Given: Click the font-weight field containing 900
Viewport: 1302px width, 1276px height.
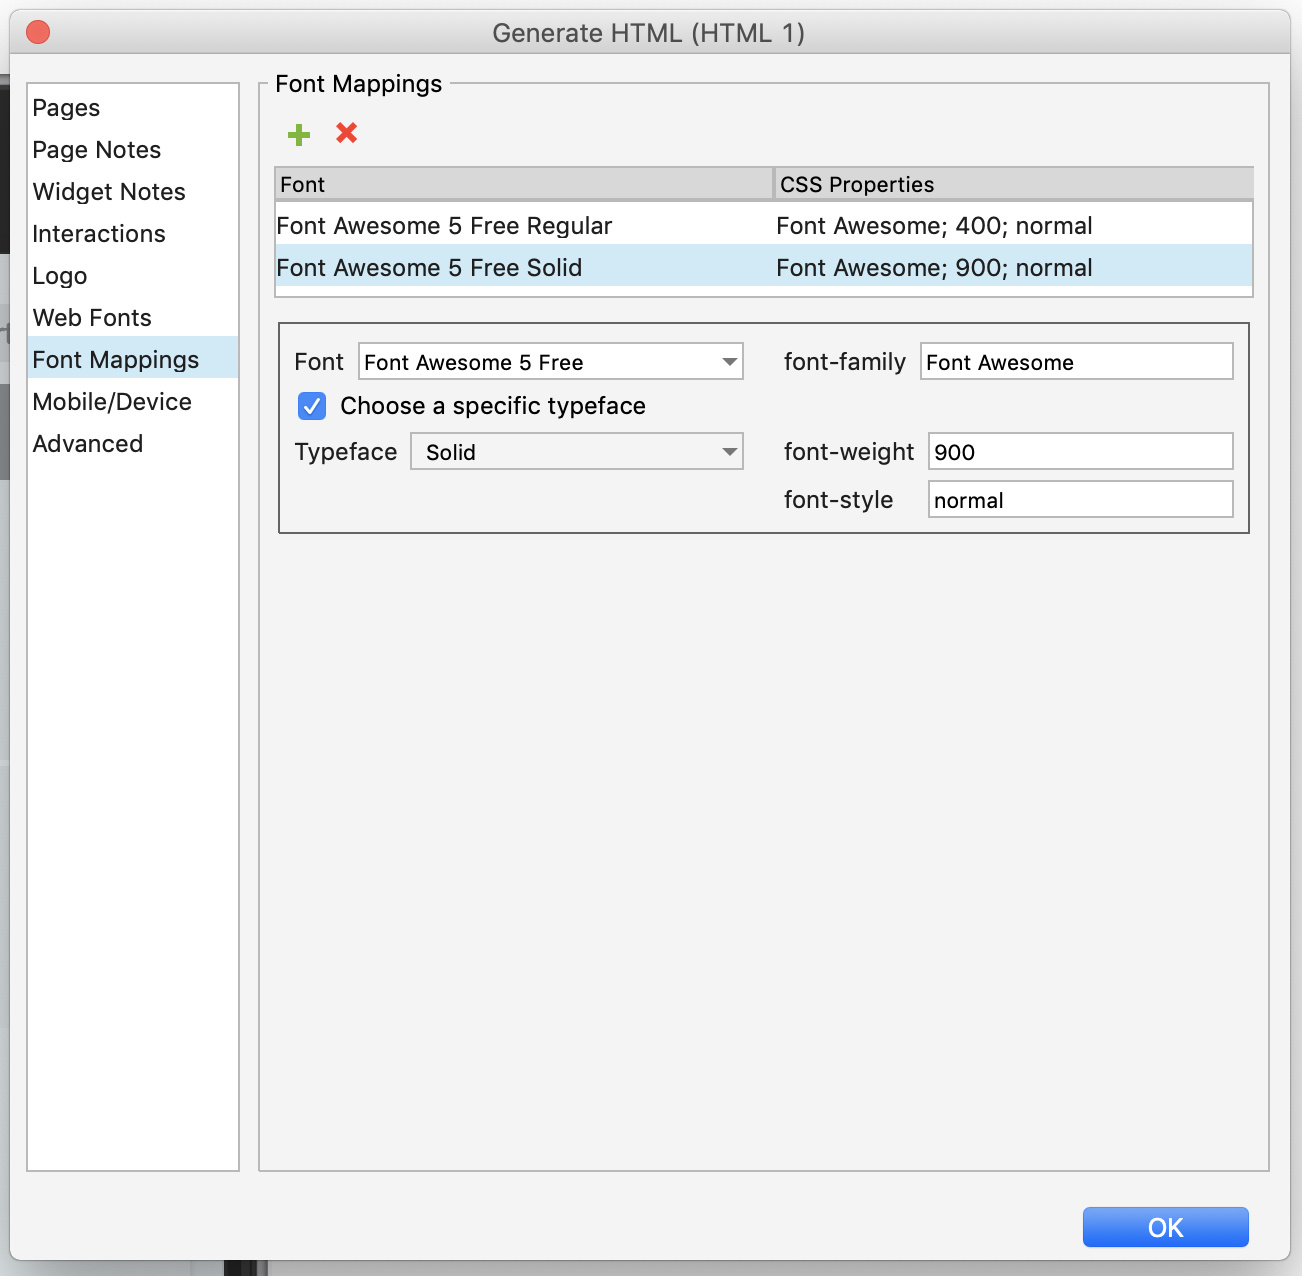Looking at the screenshot, I should click(x=1080, y=452).
